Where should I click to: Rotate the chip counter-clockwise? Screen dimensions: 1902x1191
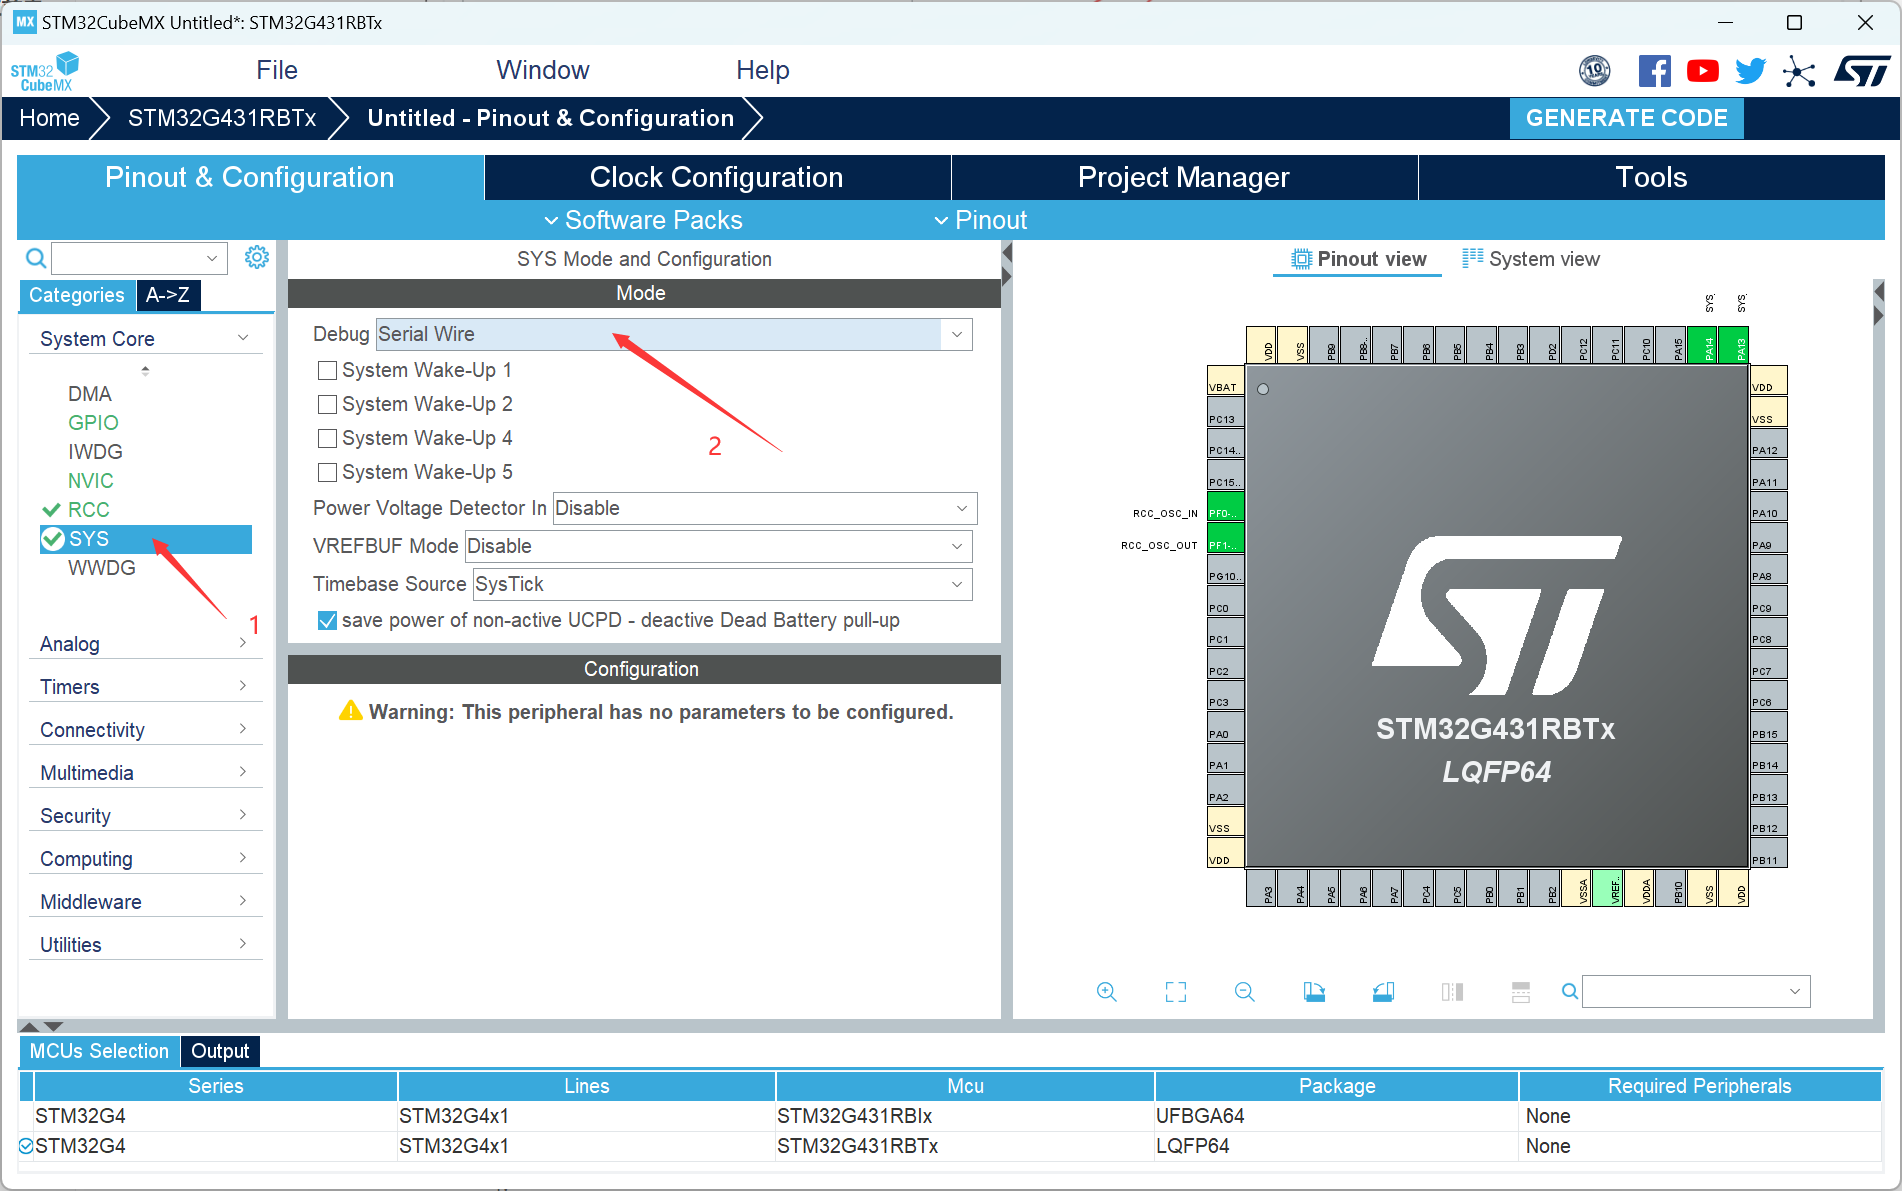pyautogui.click(x=1383, y=992)
